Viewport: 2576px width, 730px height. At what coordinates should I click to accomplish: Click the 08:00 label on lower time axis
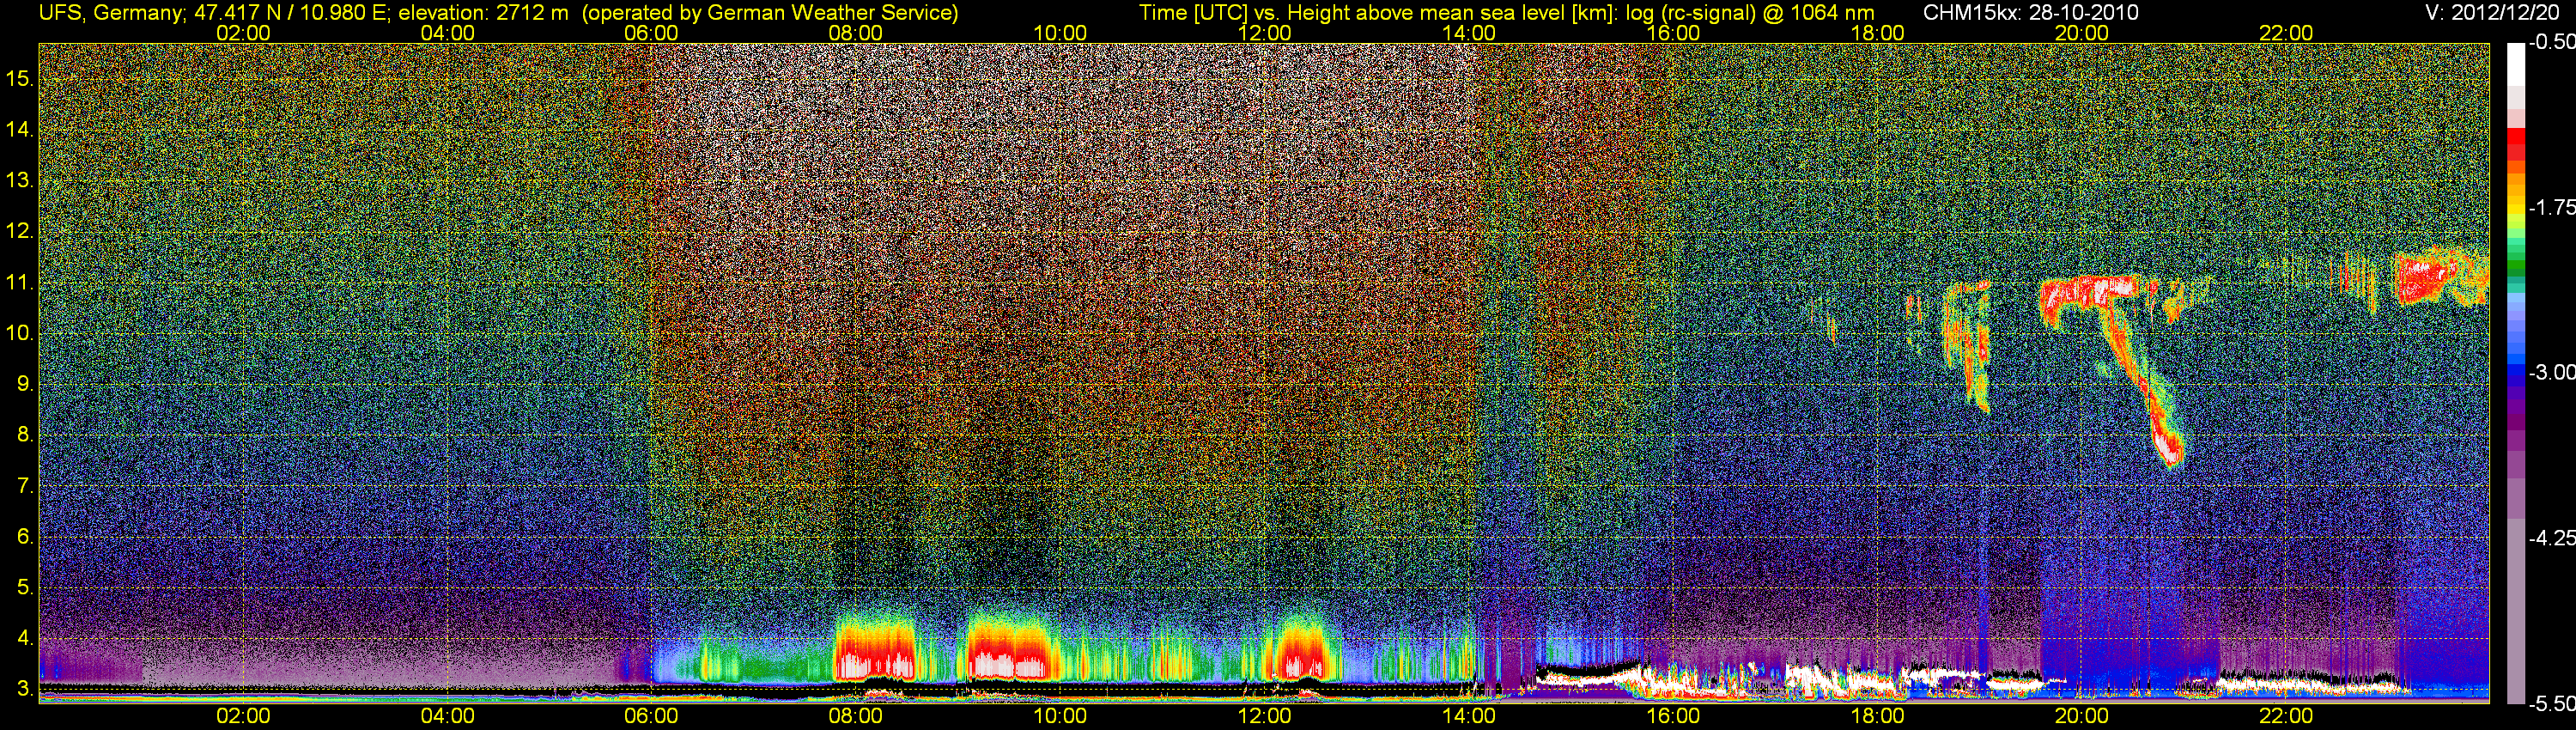tap(856, 716)
